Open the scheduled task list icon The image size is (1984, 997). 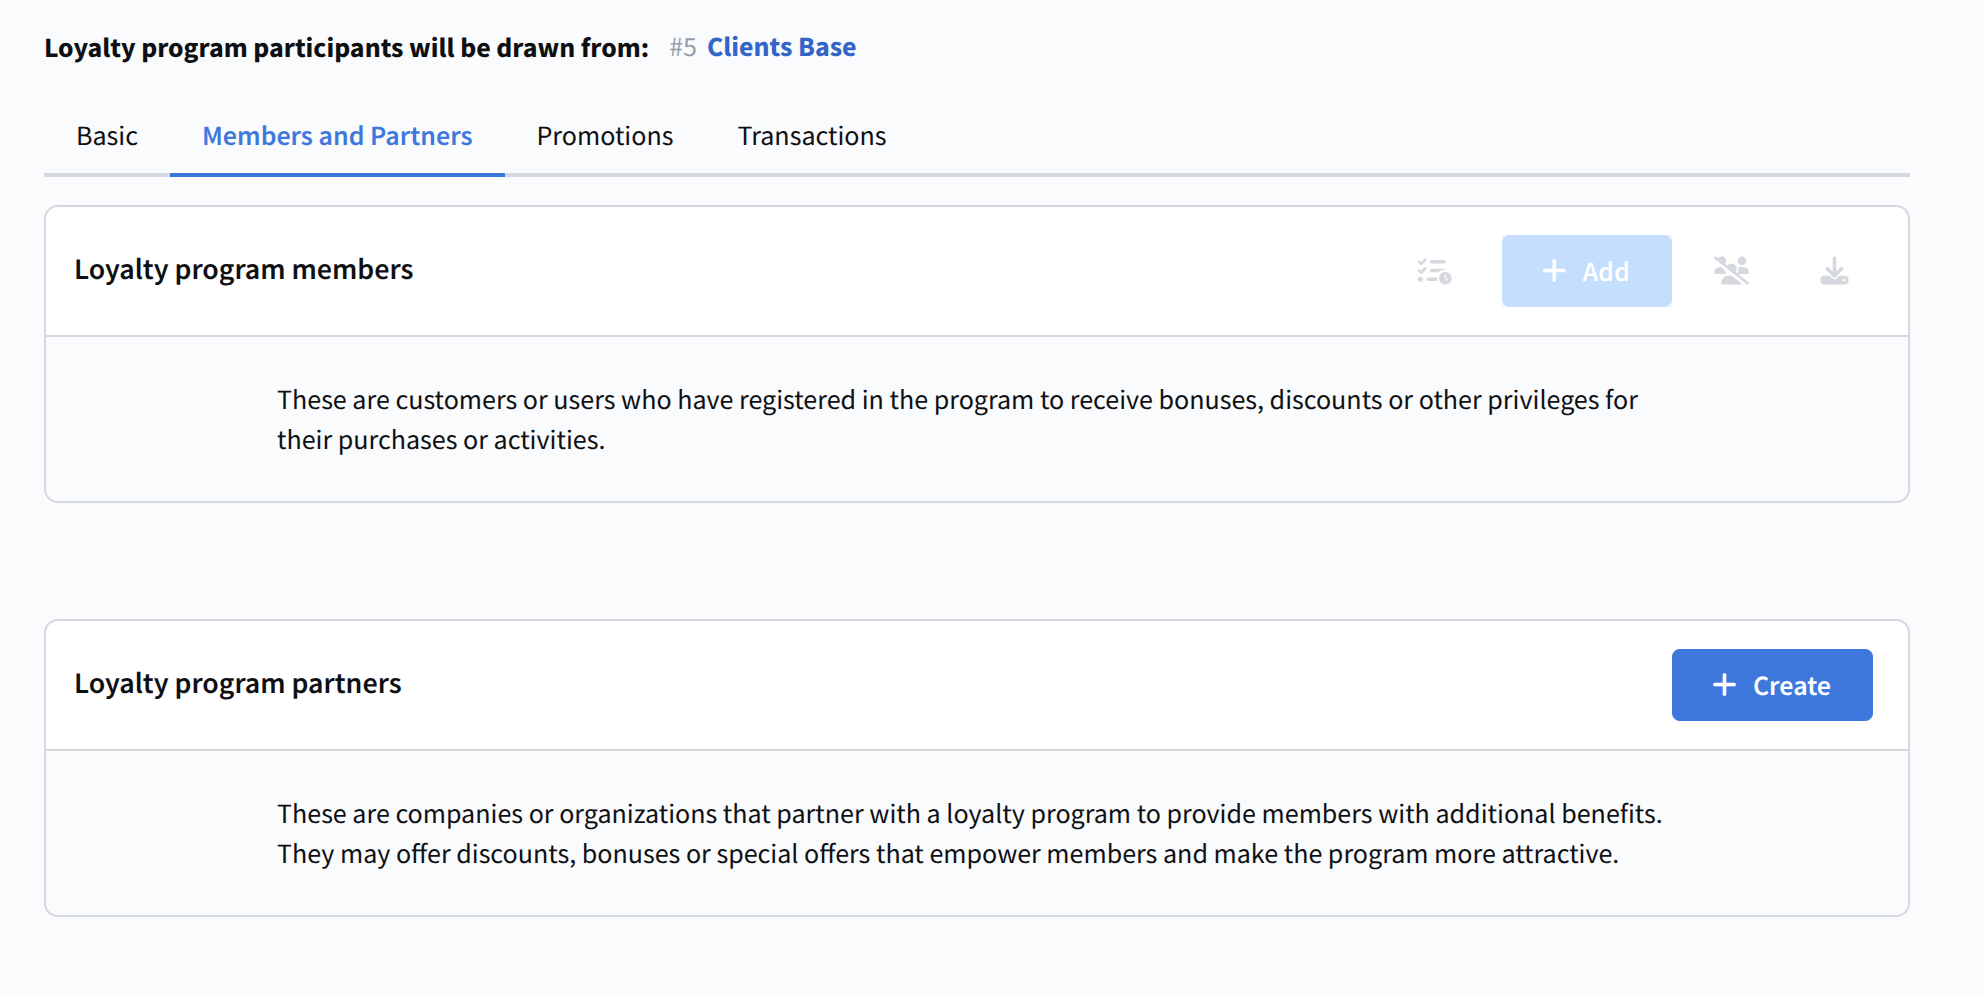click(1434, 271)
